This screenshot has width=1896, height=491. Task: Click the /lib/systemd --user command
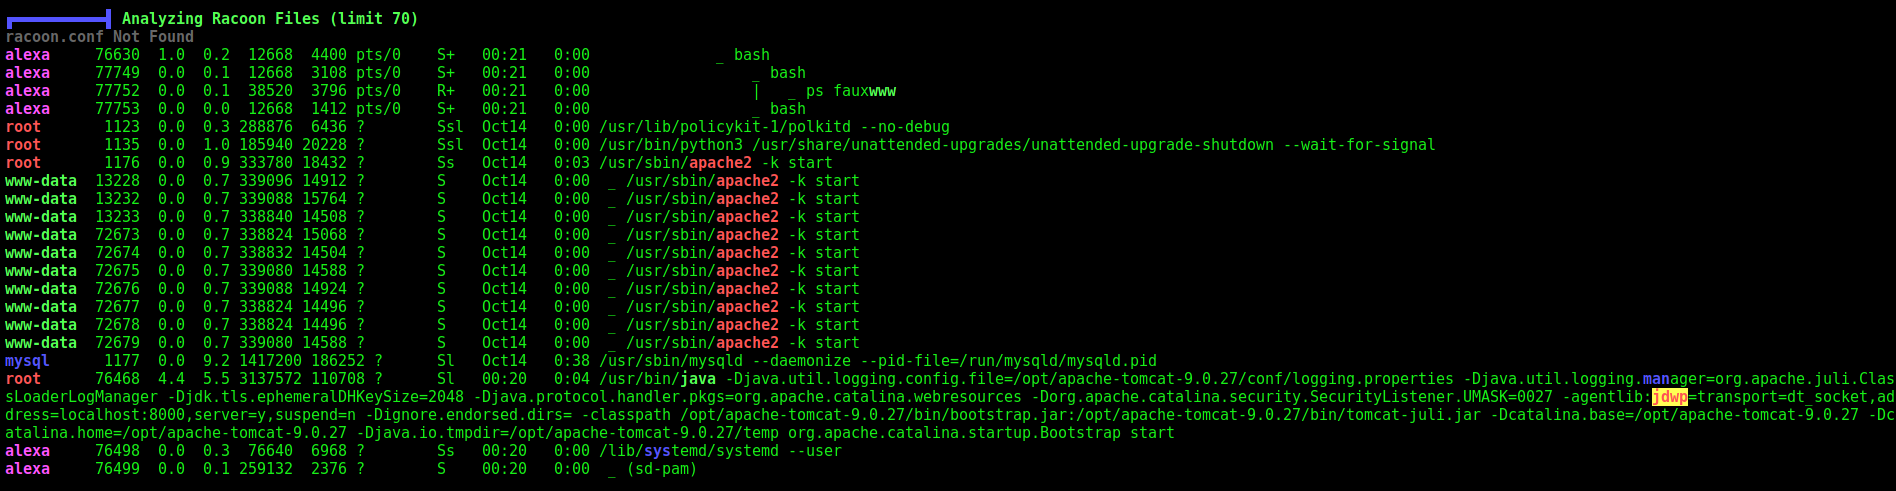click(720, 451)
